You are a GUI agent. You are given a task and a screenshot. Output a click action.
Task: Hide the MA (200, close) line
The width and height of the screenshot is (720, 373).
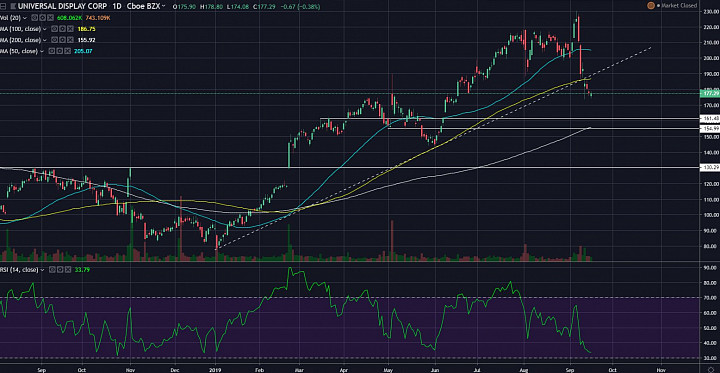pyautogui.click(x=54, y=40)
